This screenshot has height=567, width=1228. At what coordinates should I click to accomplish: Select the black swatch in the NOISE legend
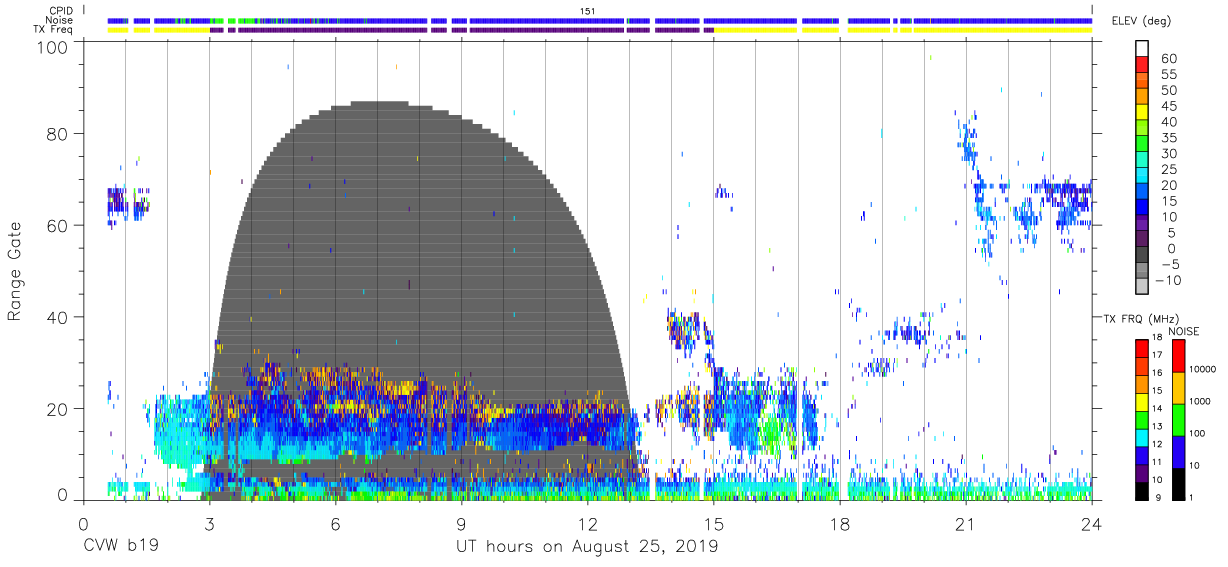(x=1177, y=482)
